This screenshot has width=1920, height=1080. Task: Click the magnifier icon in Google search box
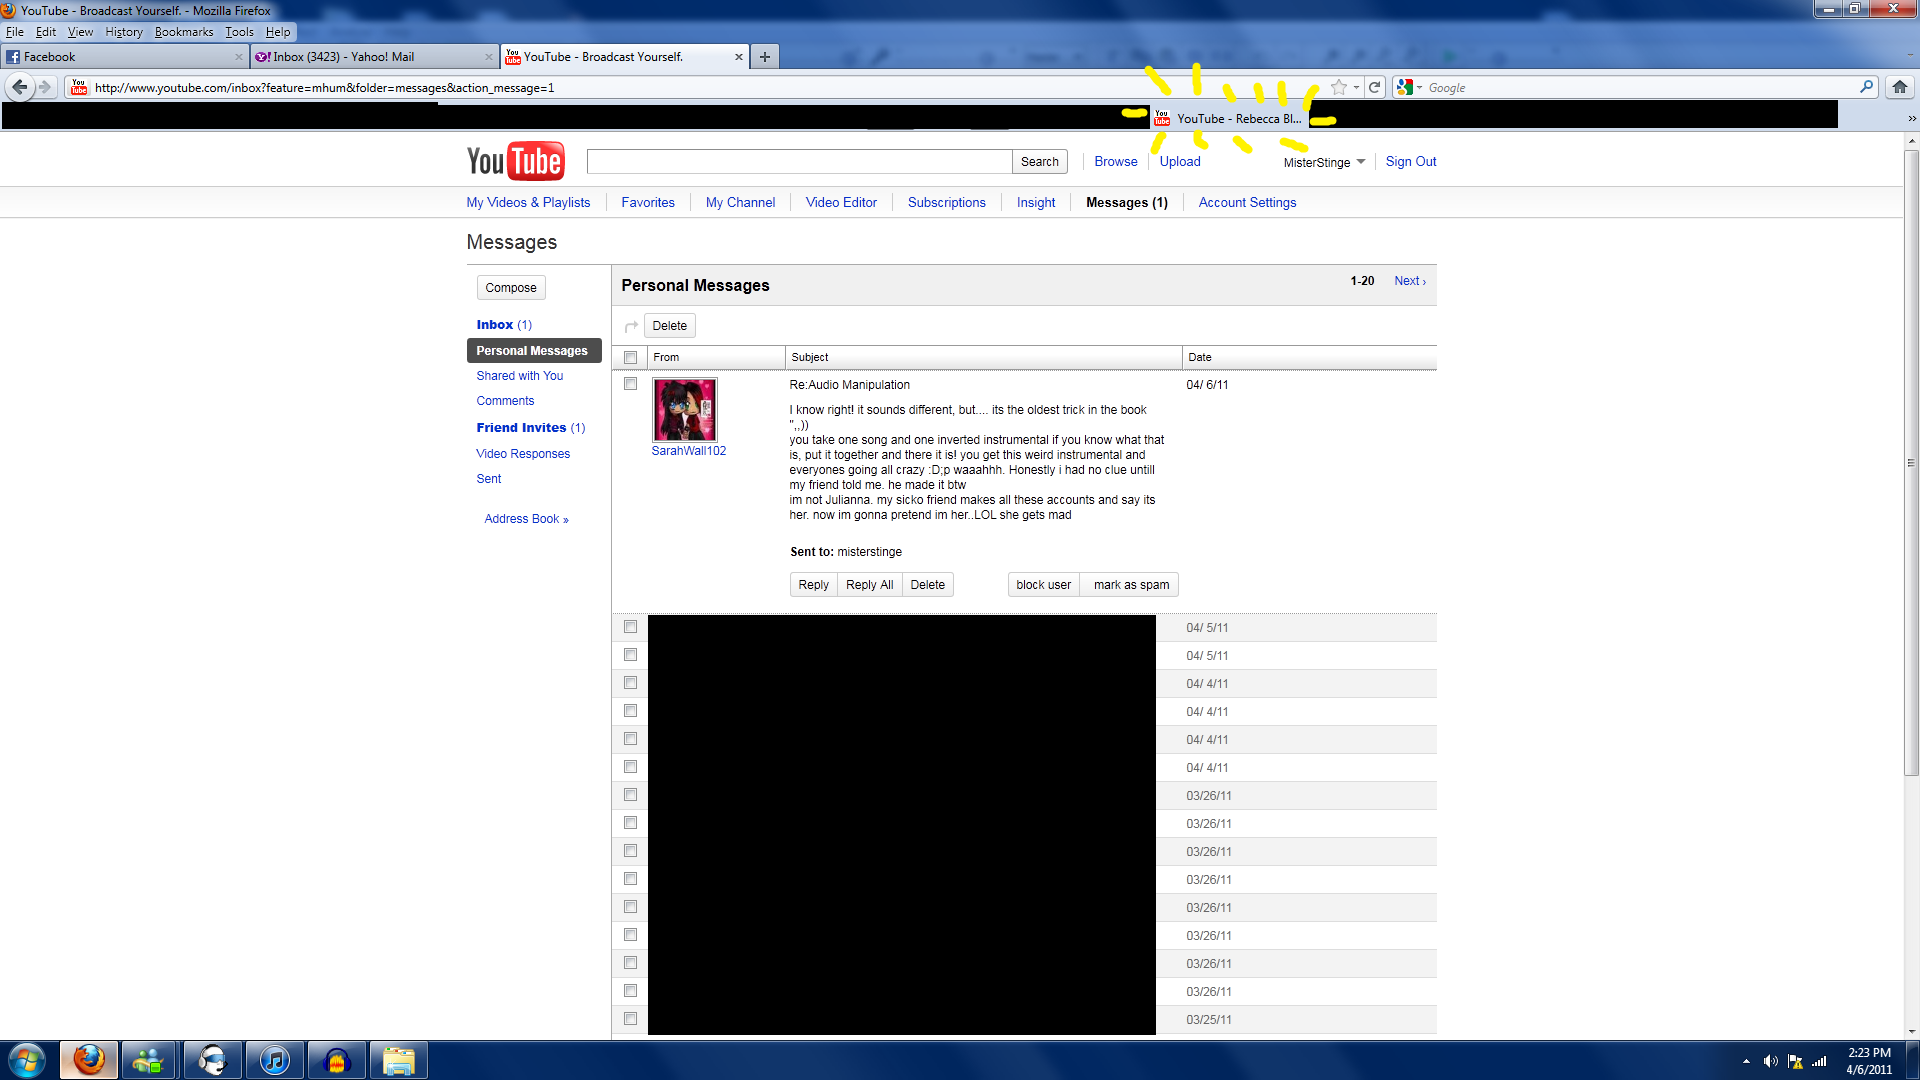(x=1866, y=87)
